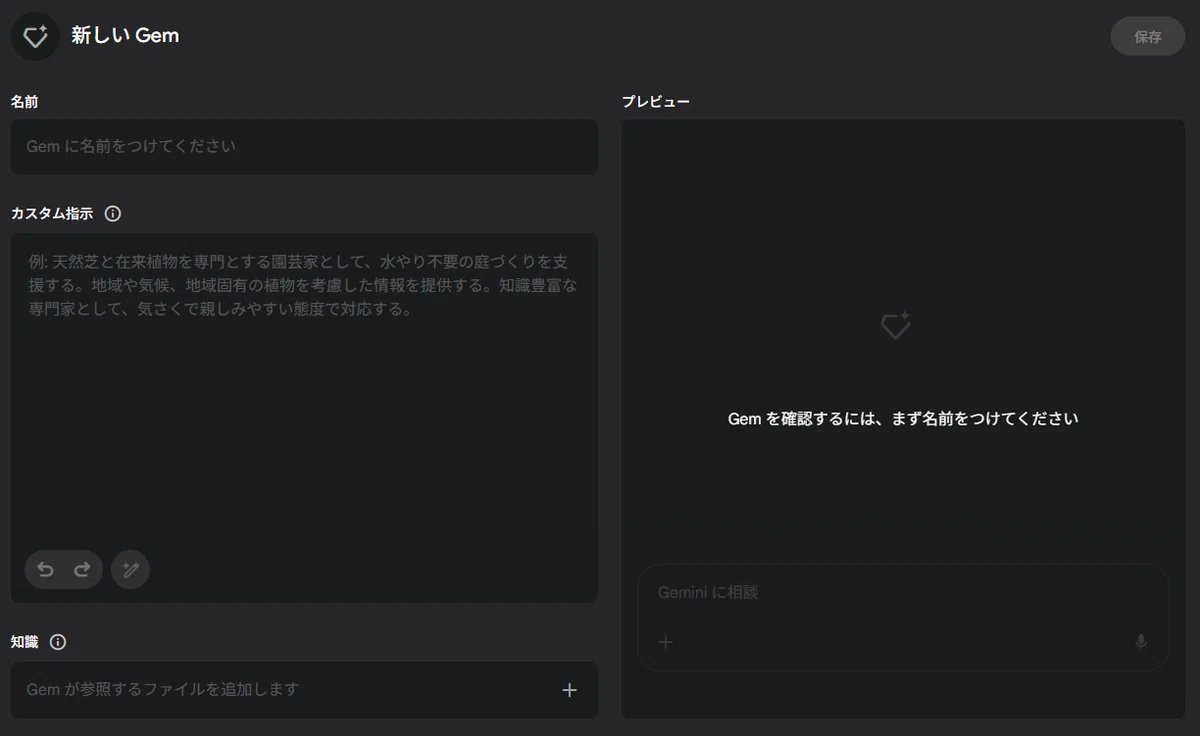
Task: Open the info icon next to カスタム指示
Action: coord(113,213)
